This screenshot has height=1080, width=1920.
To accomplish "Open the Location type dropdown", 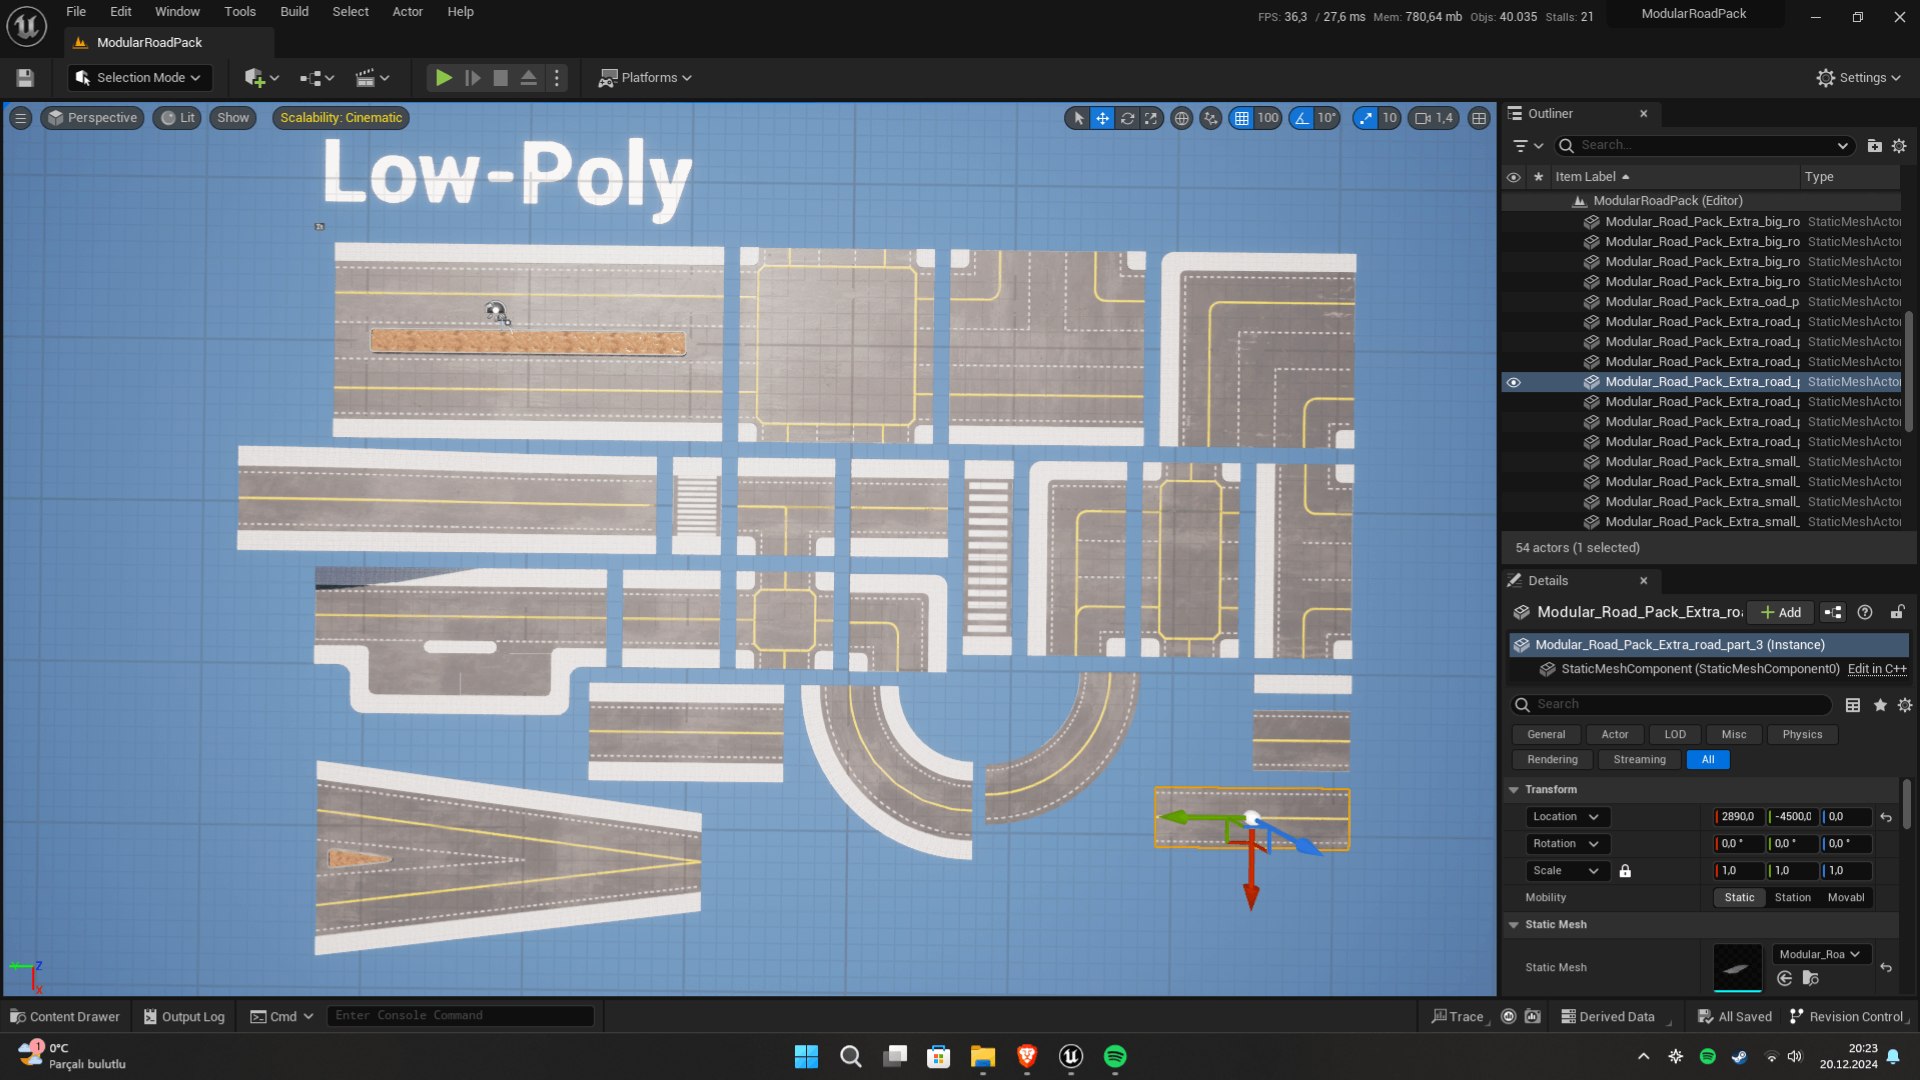I will pos(1567,817).
